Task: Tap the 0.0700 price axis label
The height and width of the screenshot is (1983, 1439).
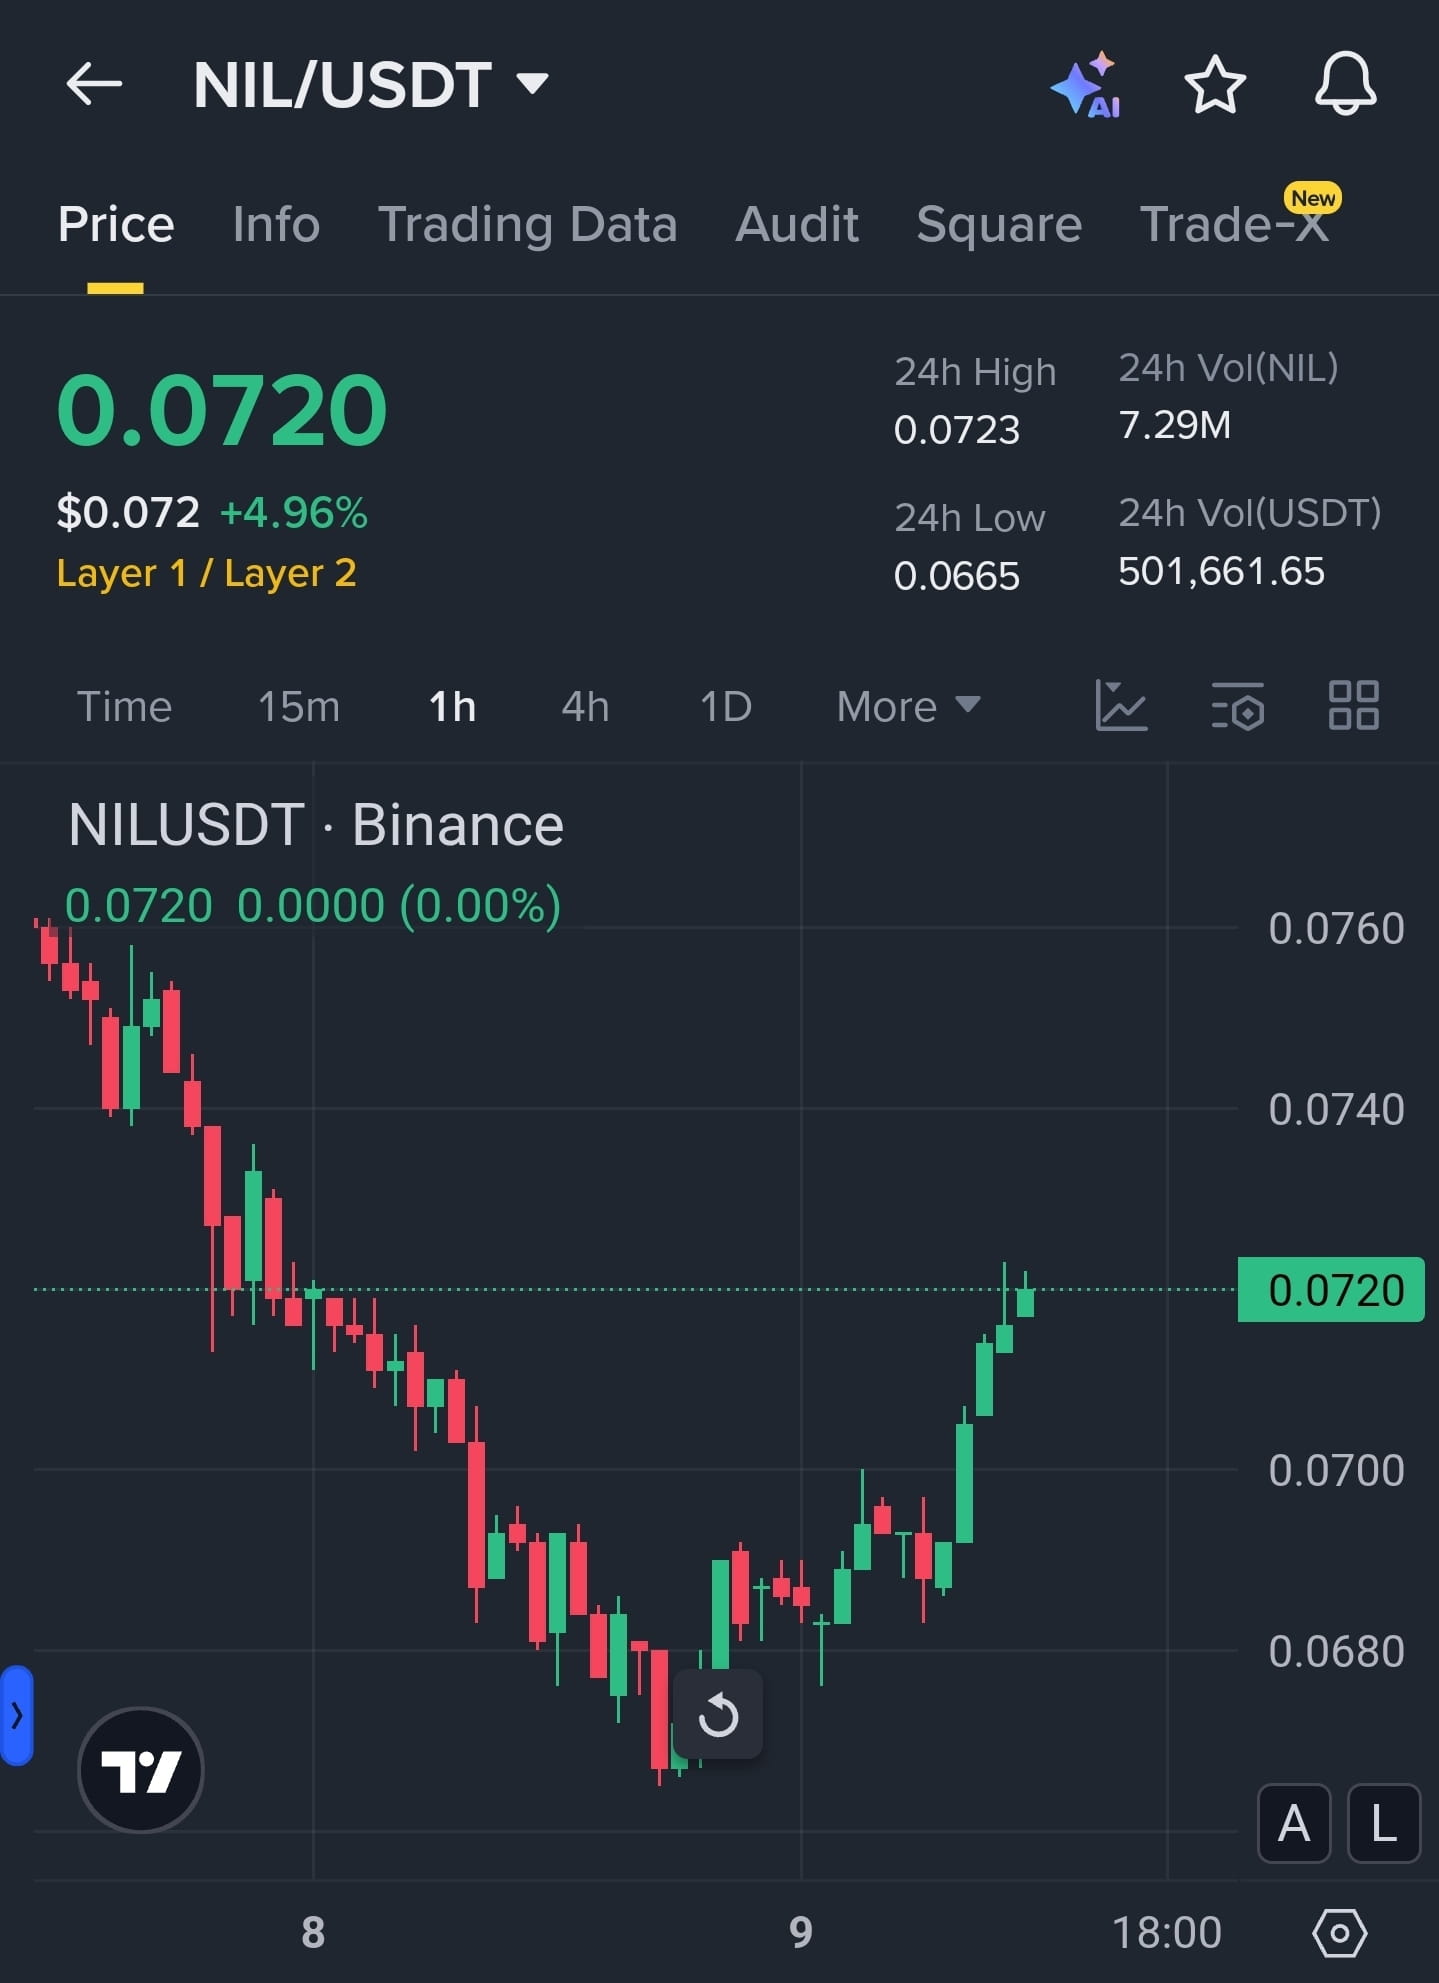Action: coord(1336,1471)
